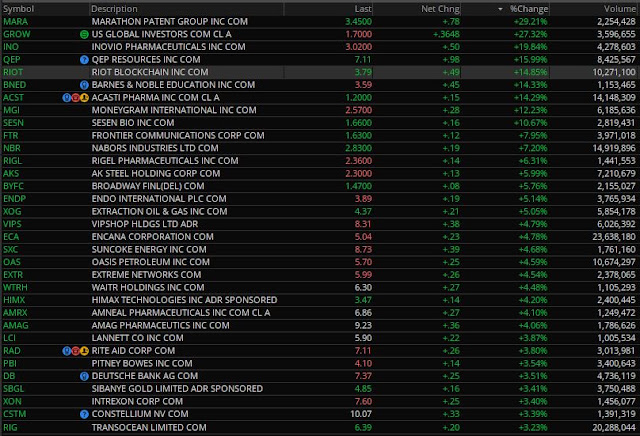Select the GROW symbol

click(17, 34)
